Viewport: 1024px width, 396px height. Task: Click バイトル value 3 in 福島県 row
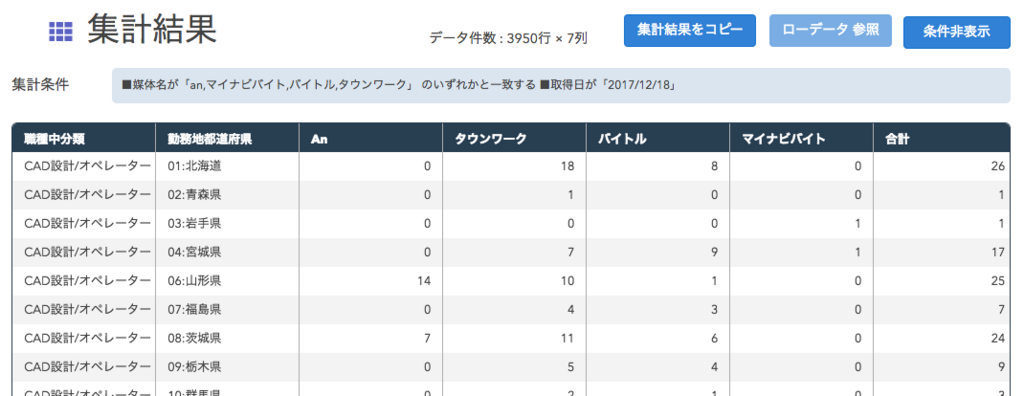click(715, 310)
